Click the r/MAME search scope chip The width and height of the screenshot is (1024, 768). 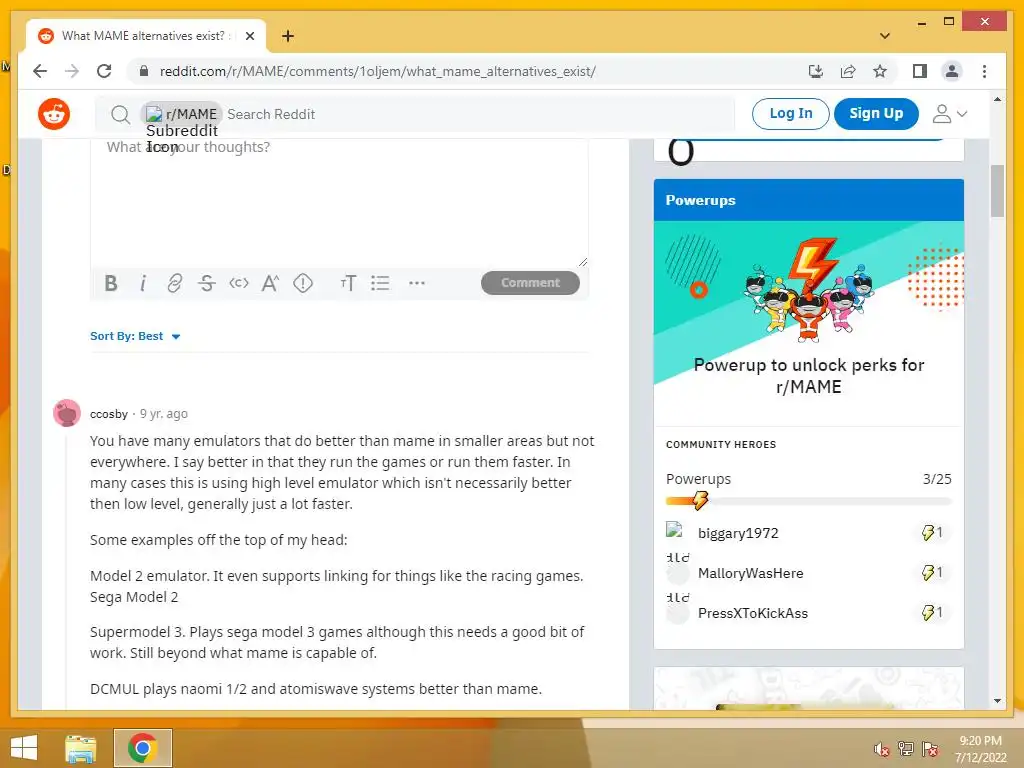click(182, 114)
